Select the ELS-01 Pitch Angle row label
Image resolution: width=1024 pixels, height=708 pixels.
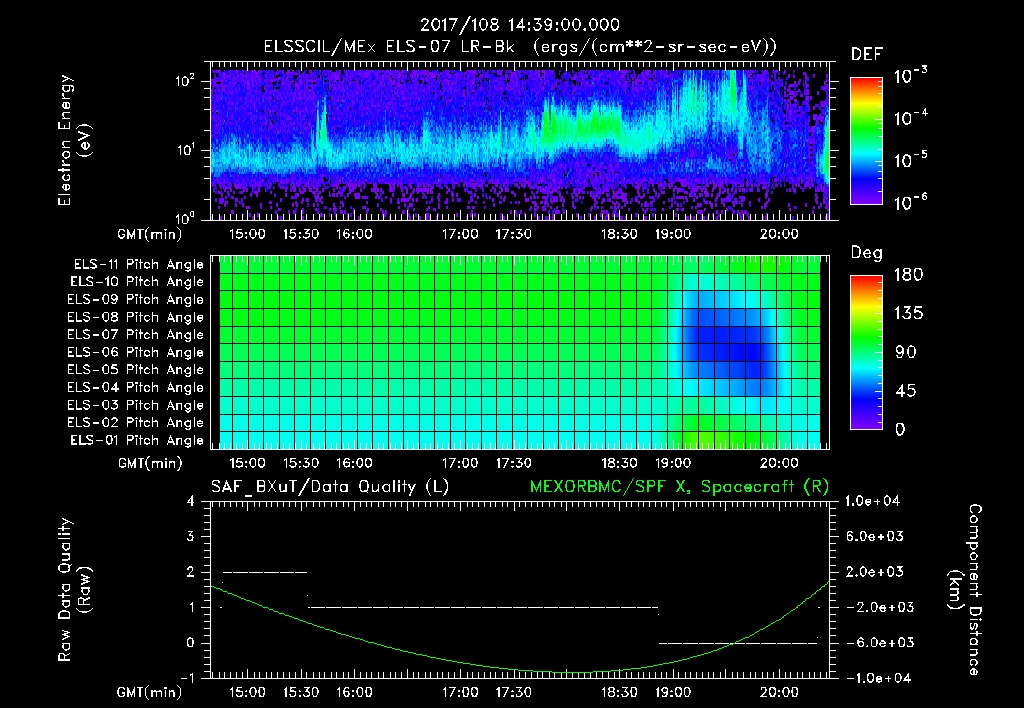(x=137, y=440)
